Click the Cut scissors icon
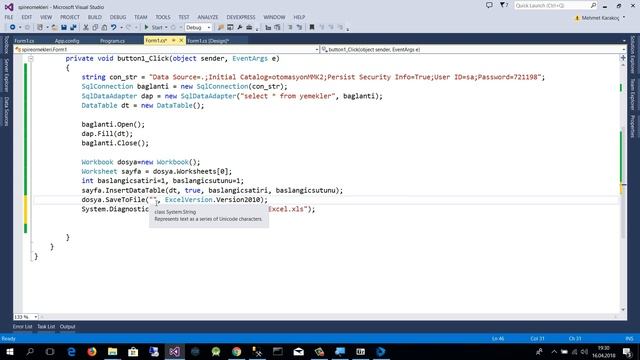This screenshot has height=360, width=640. (86, 27)
